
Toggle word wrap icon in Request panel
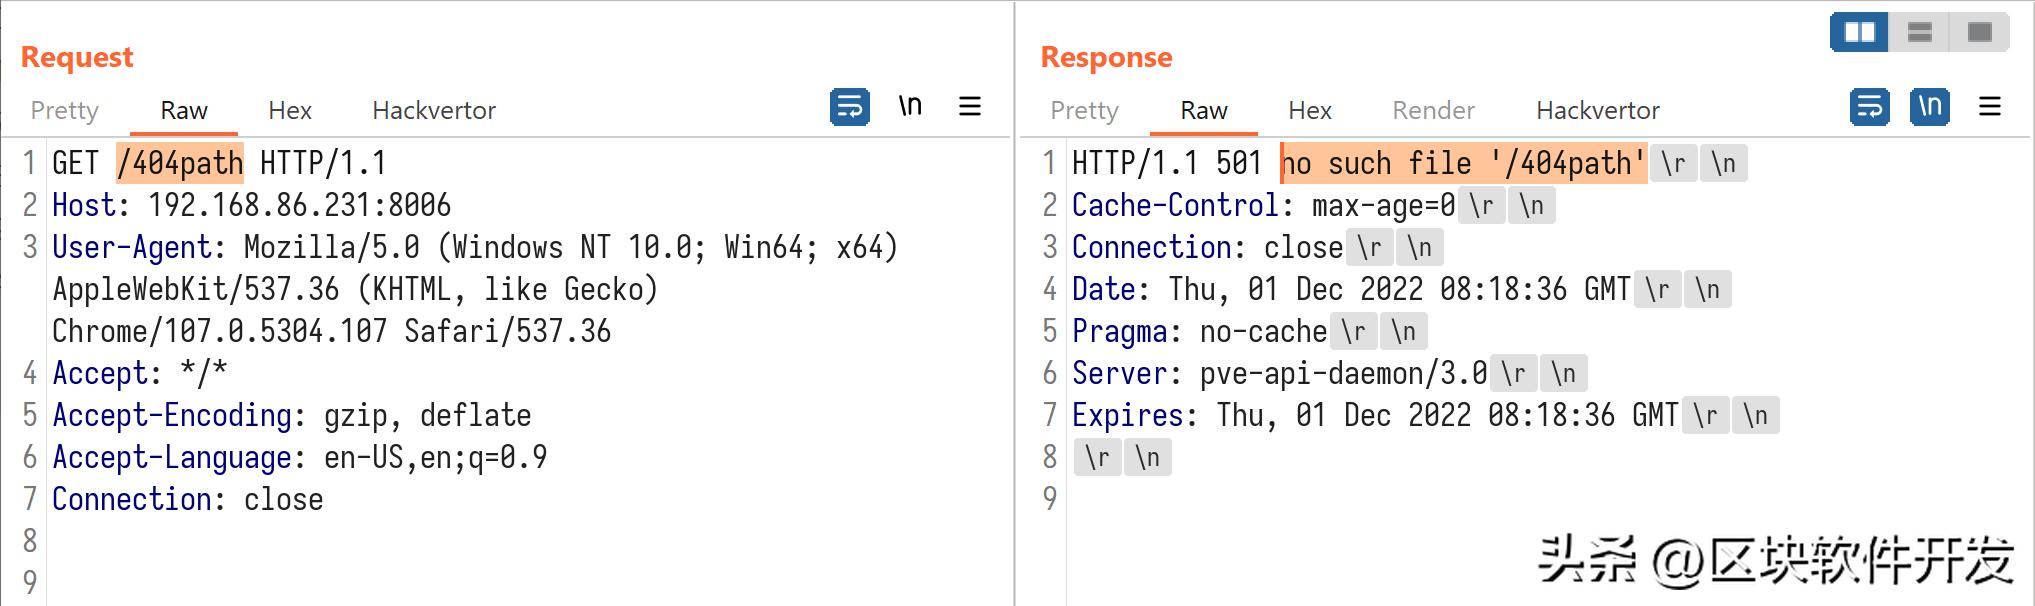[849, 107]
